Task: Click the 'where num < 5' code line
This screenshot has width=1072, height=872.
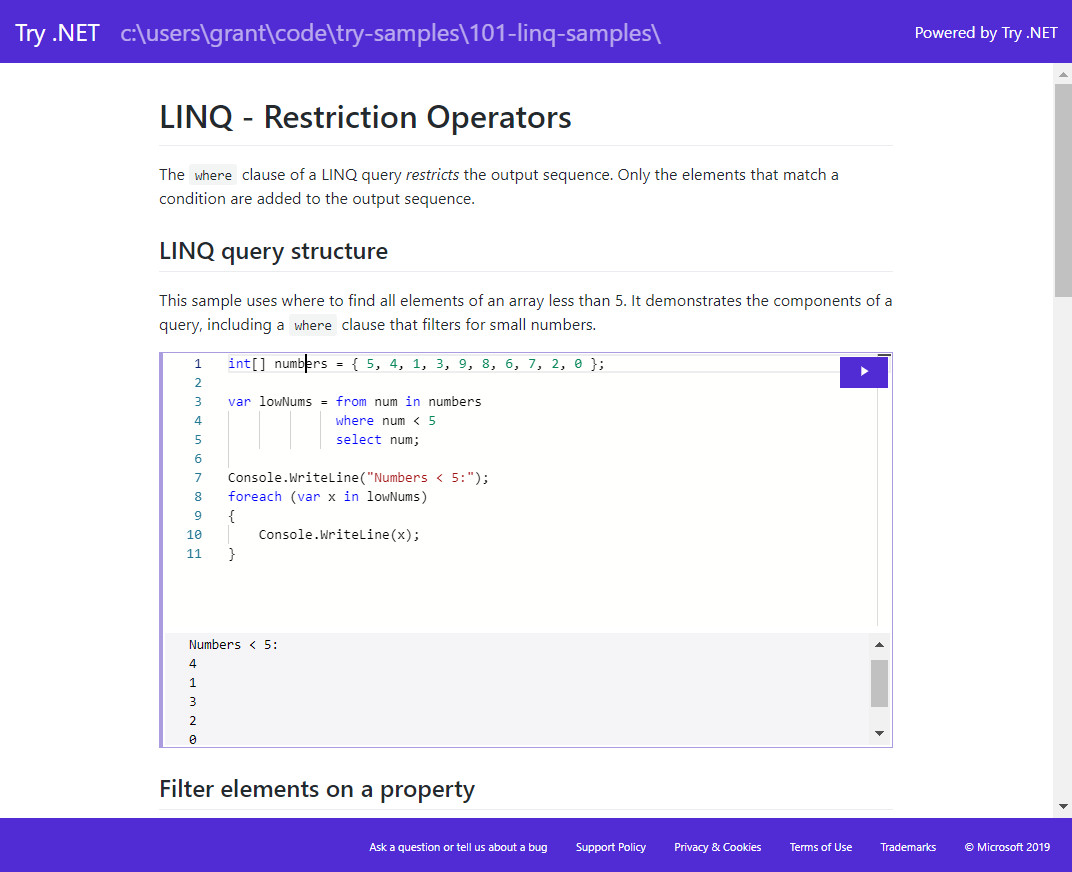Action: [x=386, y=421]
